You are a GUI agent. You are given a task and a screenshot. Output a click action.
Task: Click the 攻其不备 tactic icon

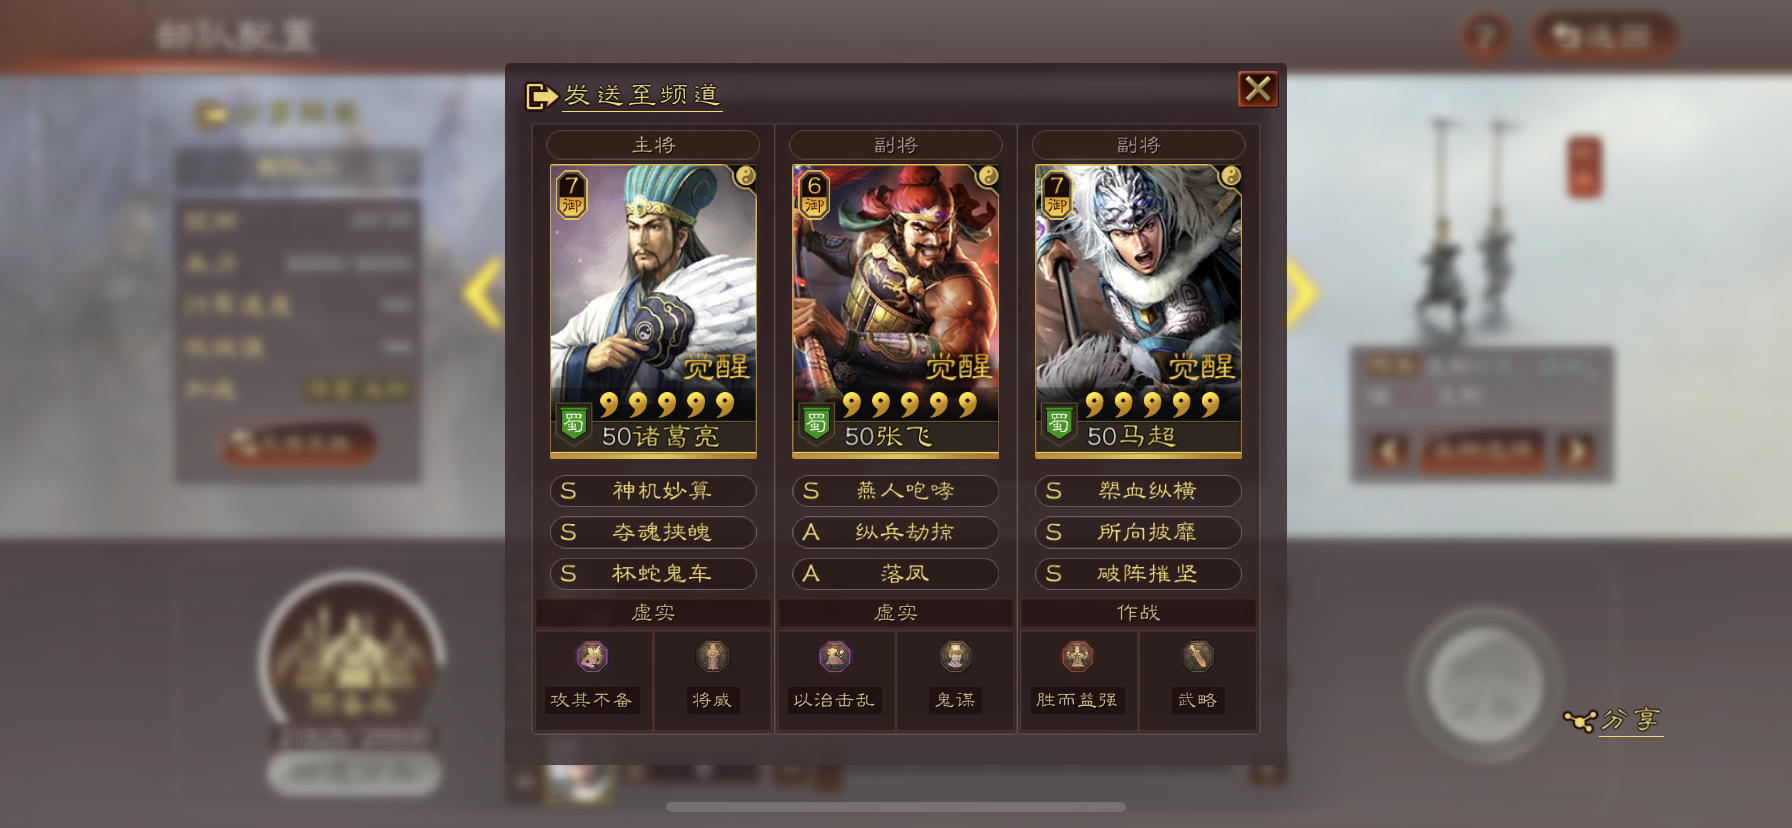(x=592, y=657)
